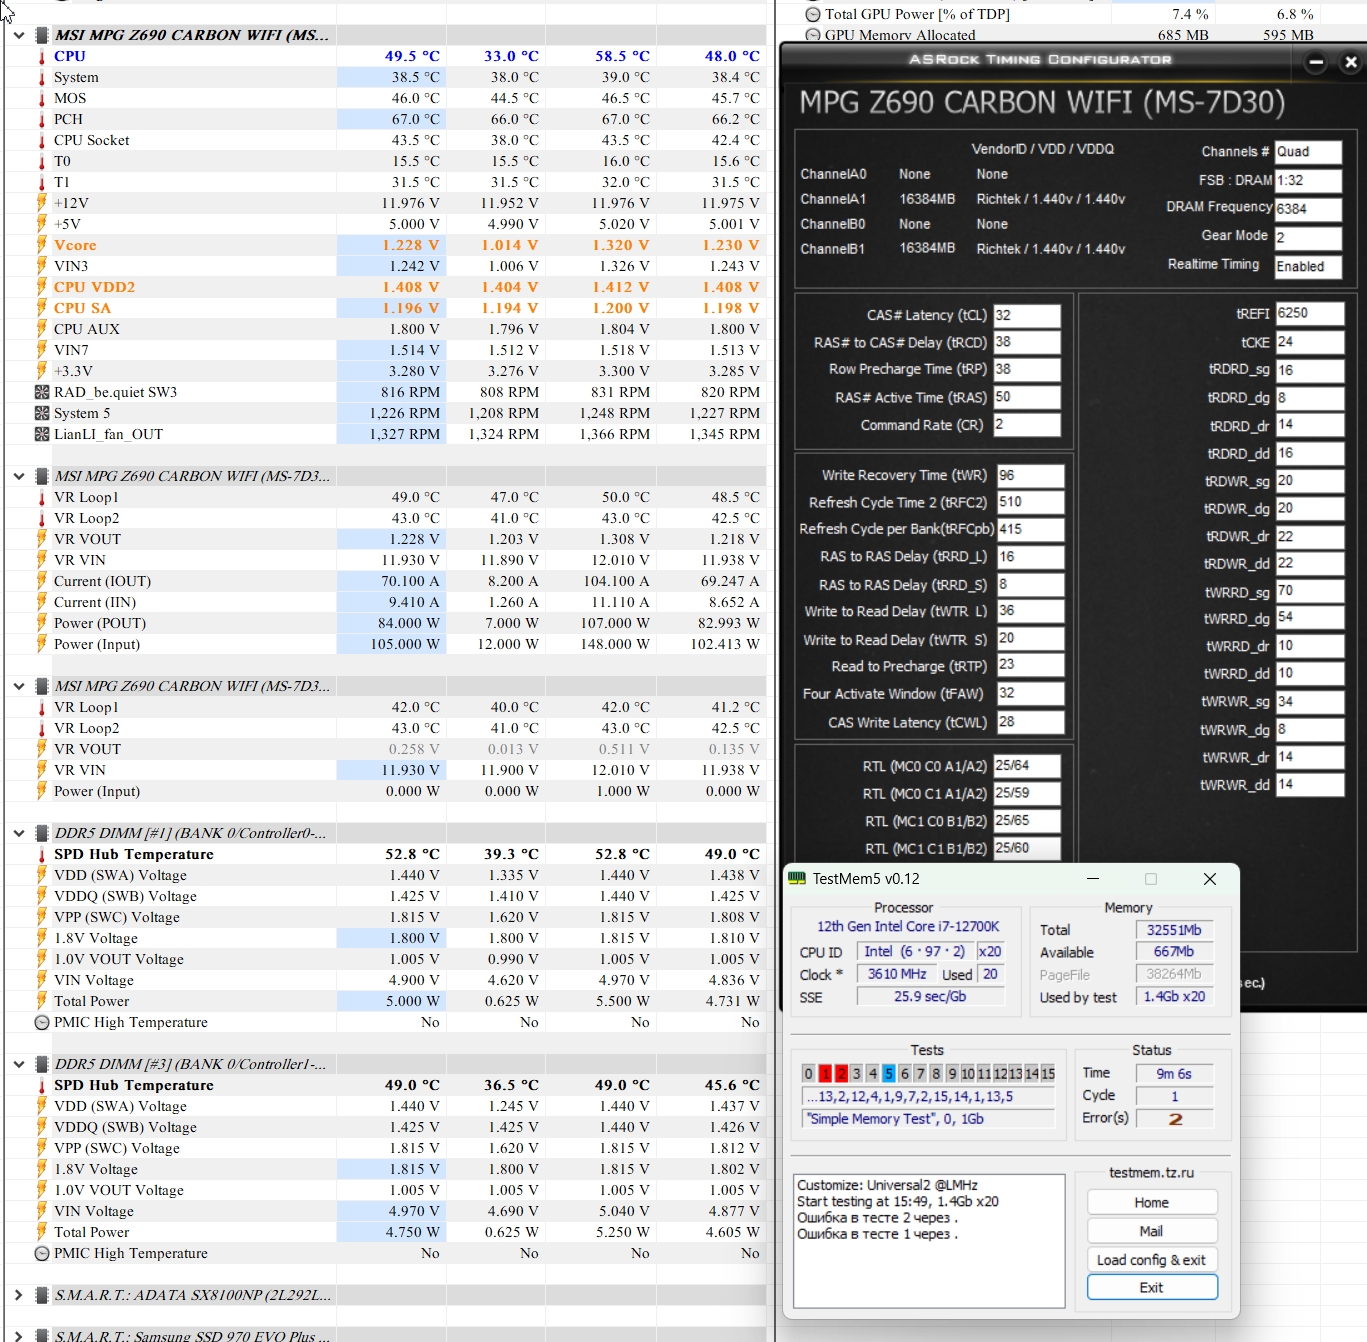Collapse the sensor group containing Vcore

19,35
